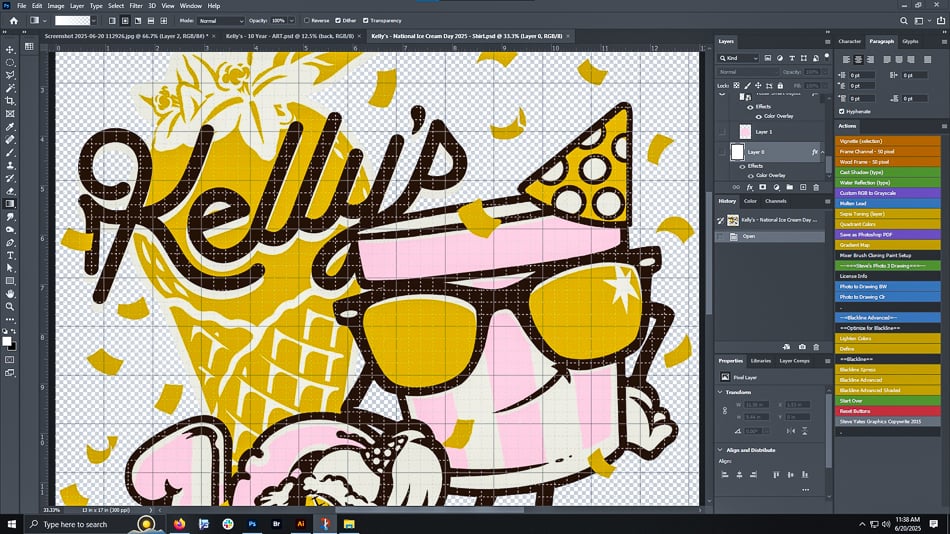Uncheck the Dither option

click(337, 20)
